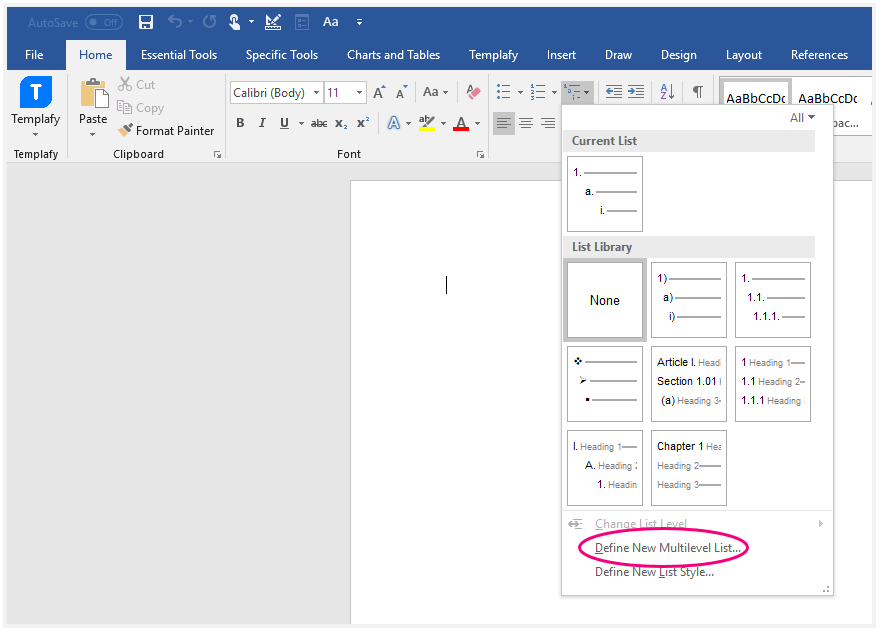Switch to the Essential Tools tab

pos(179,54)
